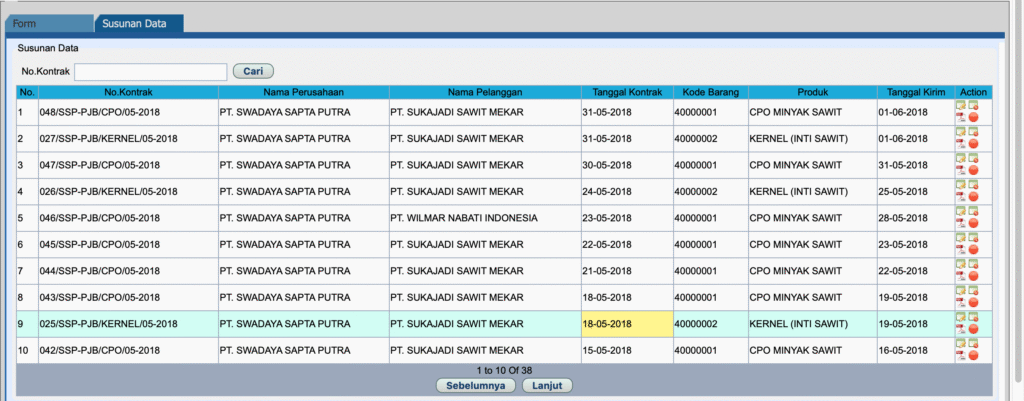Click the pagination text 1 to 10 Of 38
1024x401 pixels.
(x=504, y=370)
